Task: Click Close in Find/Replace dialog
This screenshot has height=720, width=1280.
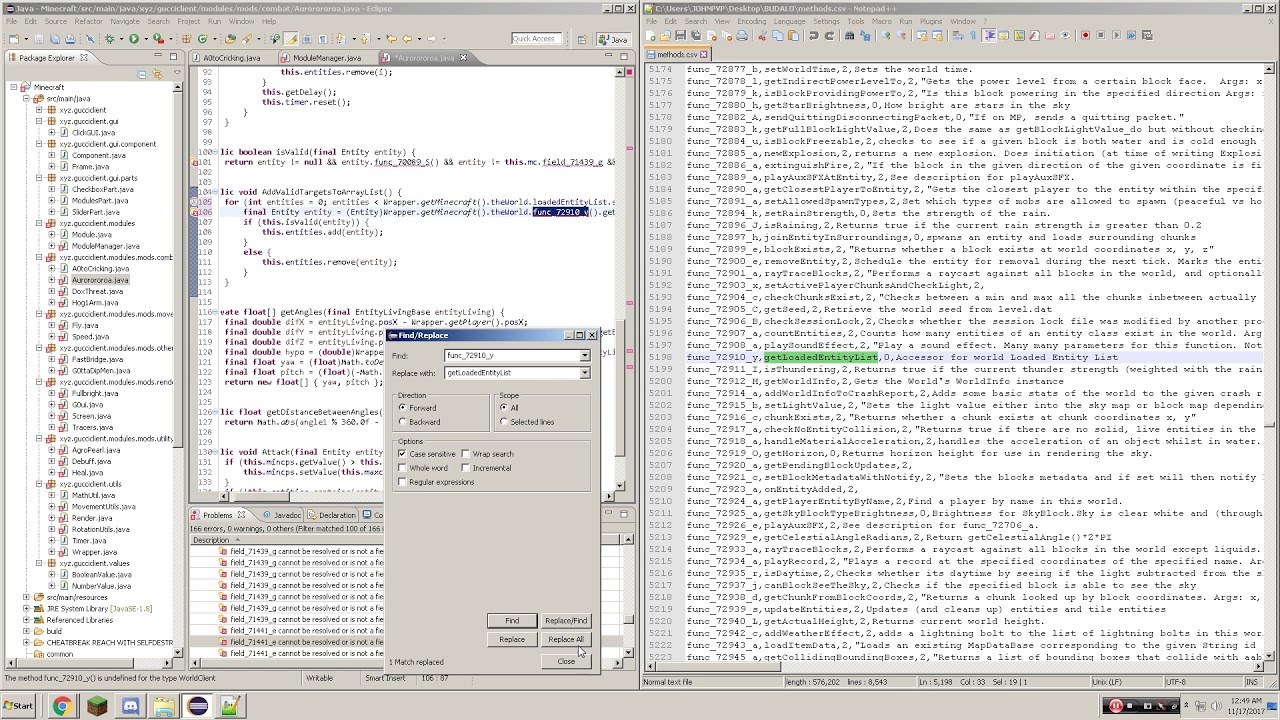Action: pyautogui.click(x=566, y=661)
